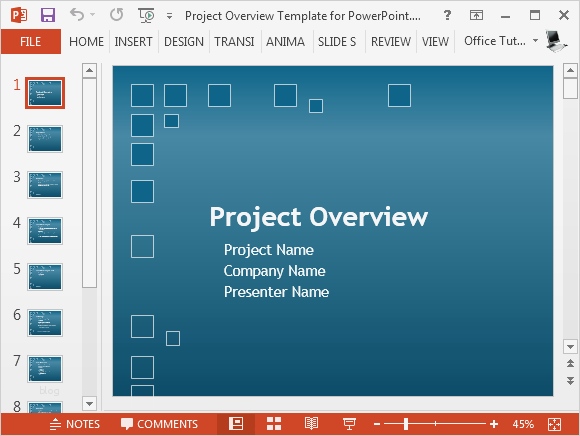The height and width of the screenshot is (436, 580).
Task: Save the presentation with the floppy icon
Action: (48, 15)
